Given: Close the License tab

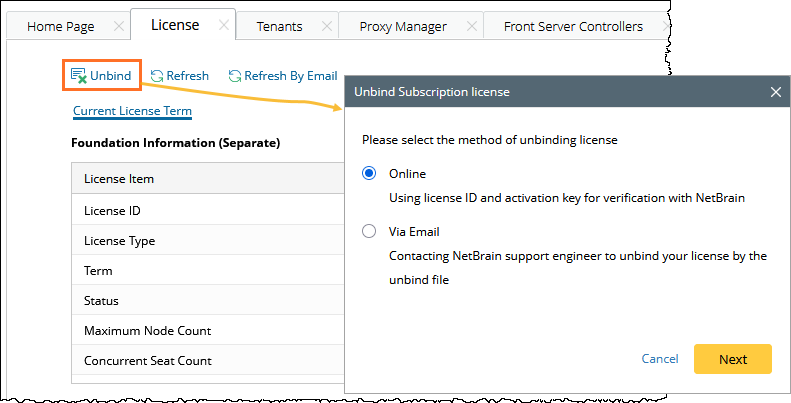Looking at the screenshot, I should [221, 25].
